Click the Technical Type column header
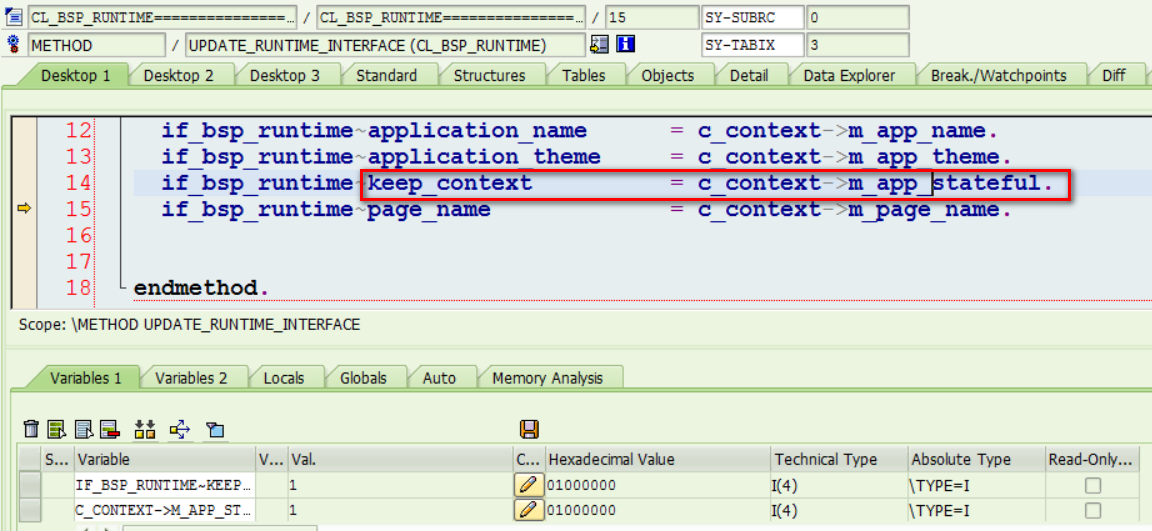 coord(839,460)
